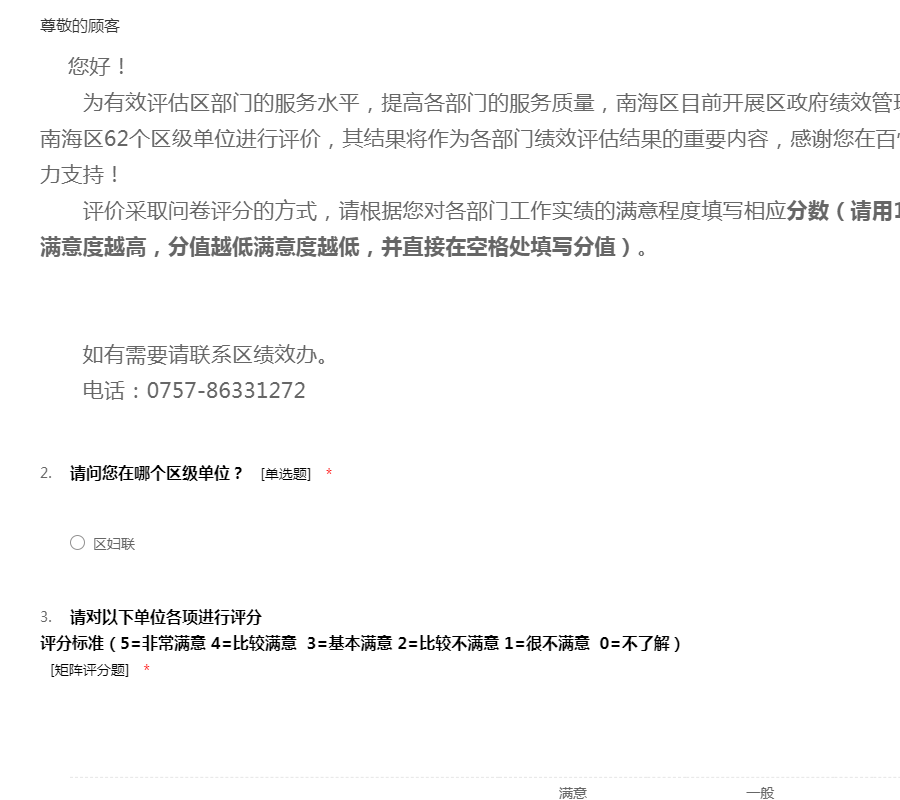Viewport: 900px width, 800px height.
Task: Click the 一般 column header
Action: point(760,793)
